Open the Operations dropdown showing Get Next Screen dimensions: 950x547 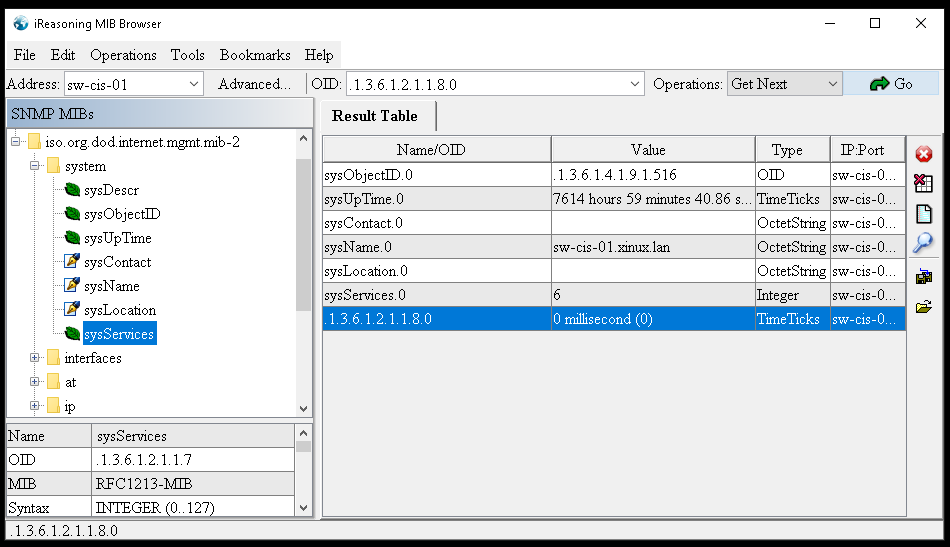[784, 84]
